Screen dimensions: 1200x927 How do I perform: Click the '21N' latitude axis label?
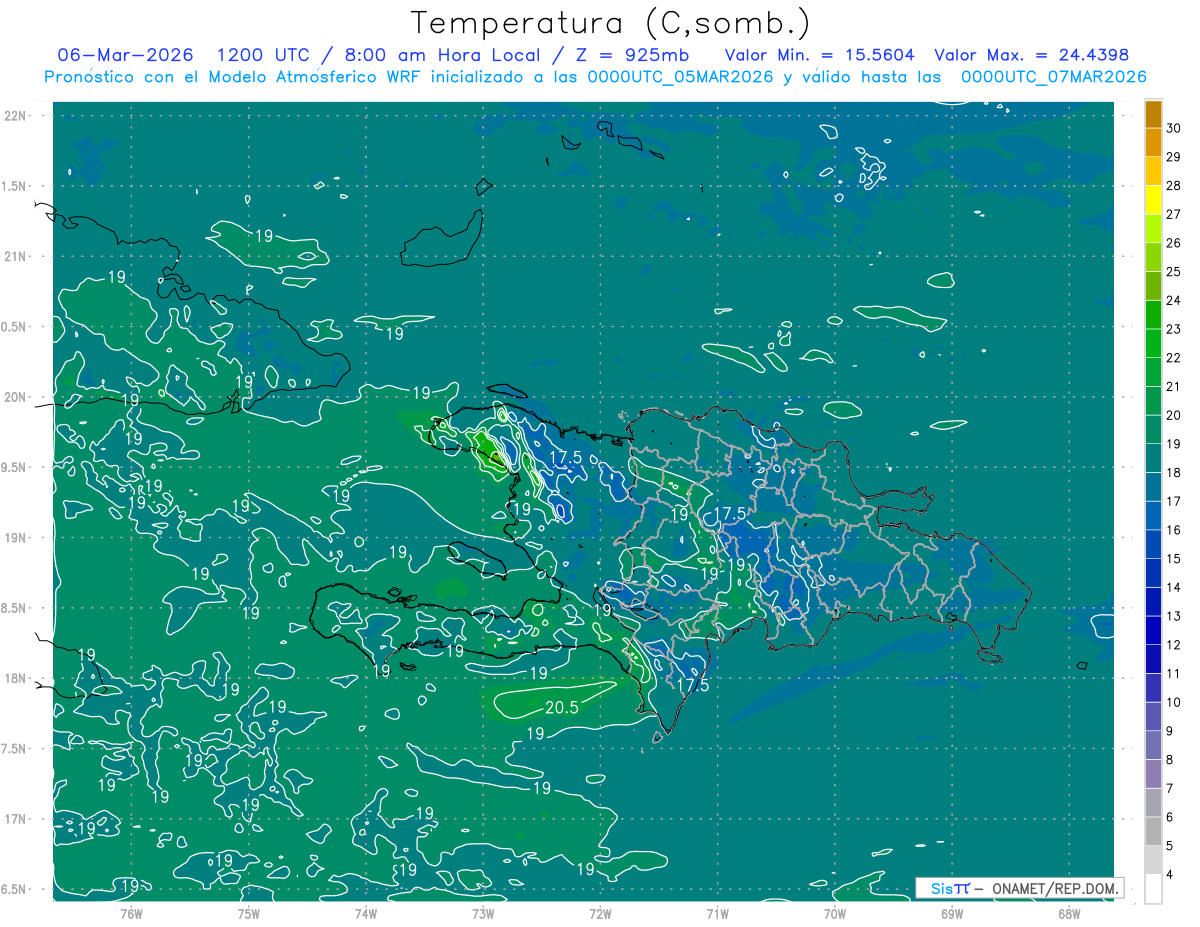(x=16, y=256)
